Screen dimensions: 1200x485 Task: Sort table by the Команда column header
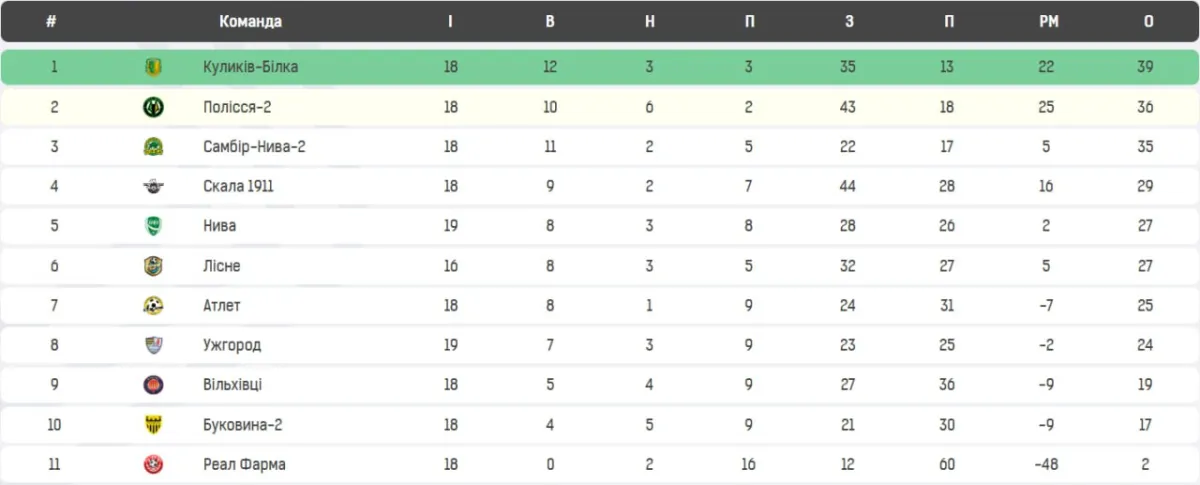(x=250, y=22)
